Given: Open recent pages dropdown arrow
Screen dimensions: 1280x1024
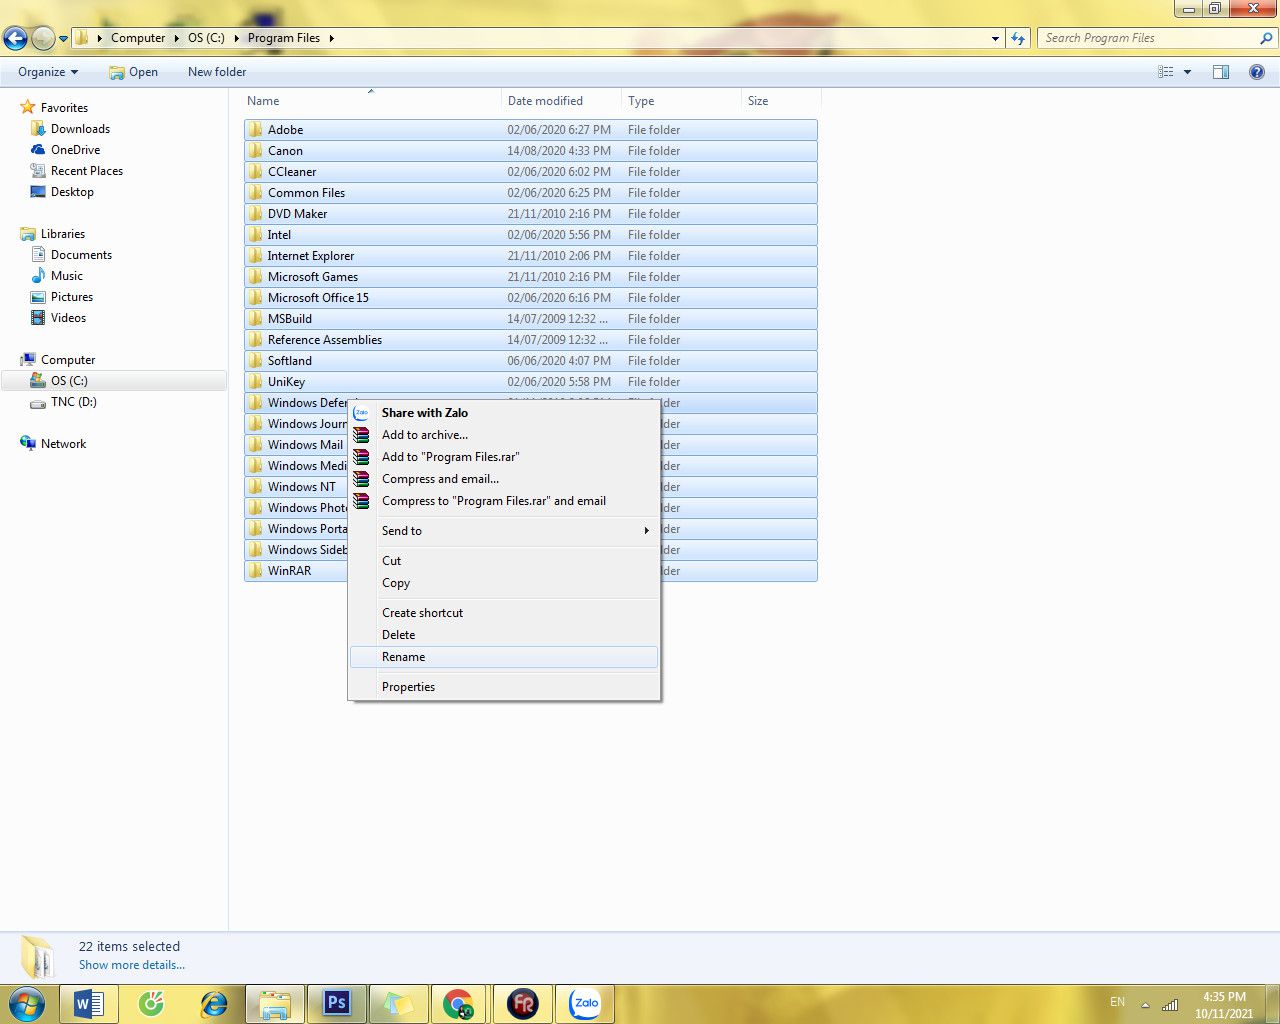Looking at the screenshot, I should pos(64,39).
